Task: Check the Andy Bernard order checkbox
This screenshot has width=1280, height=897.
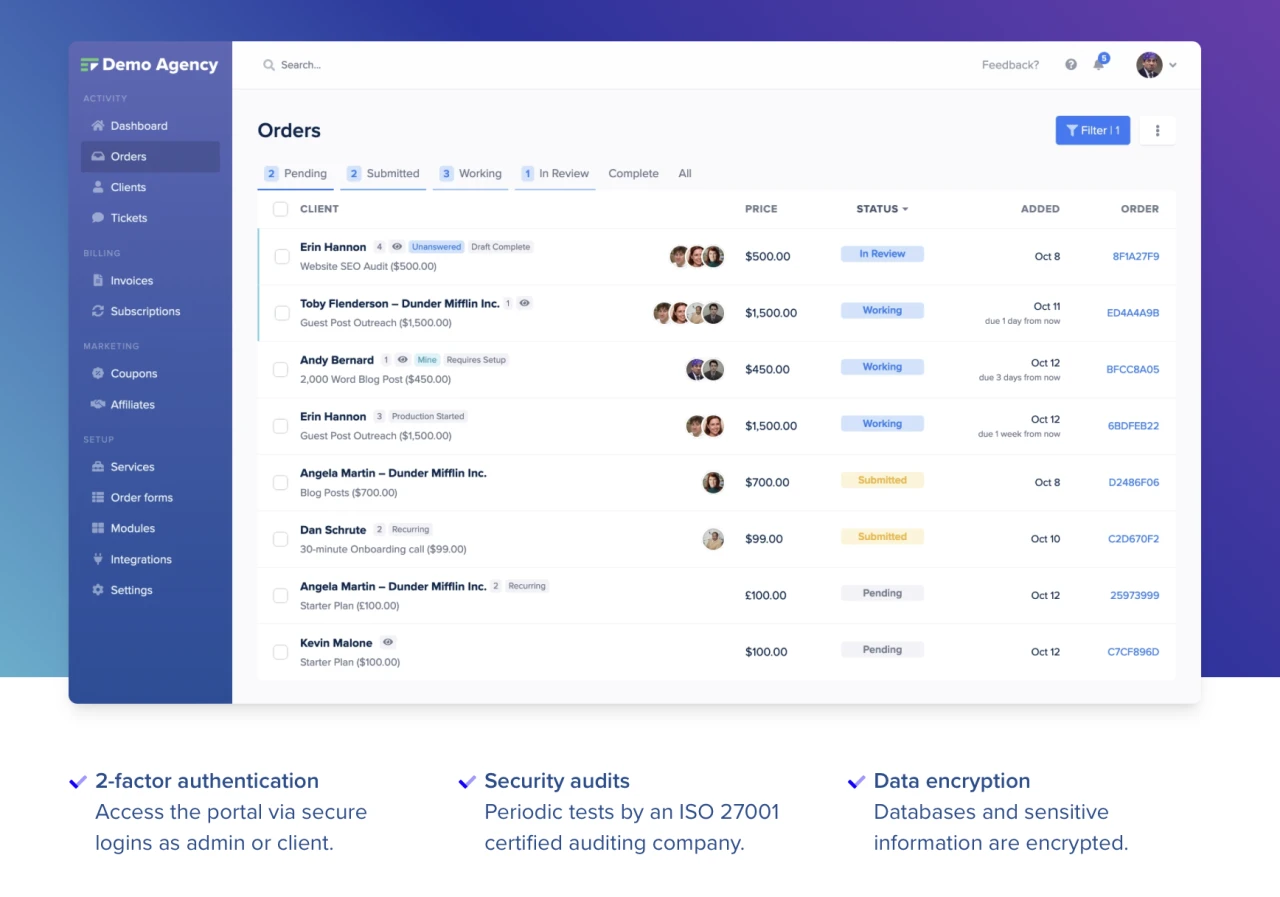Action: [x=281, y=369]
